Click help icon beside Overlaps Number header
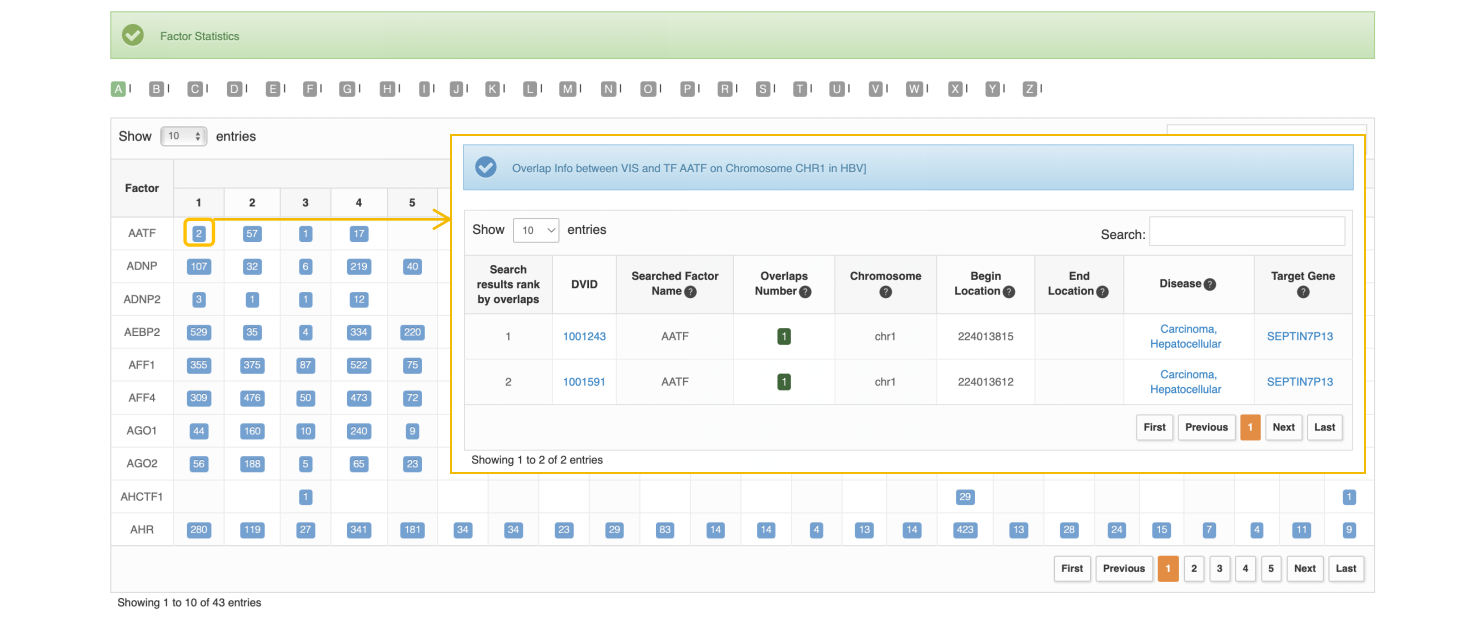The image size is (1478, 618). [806, 292]
